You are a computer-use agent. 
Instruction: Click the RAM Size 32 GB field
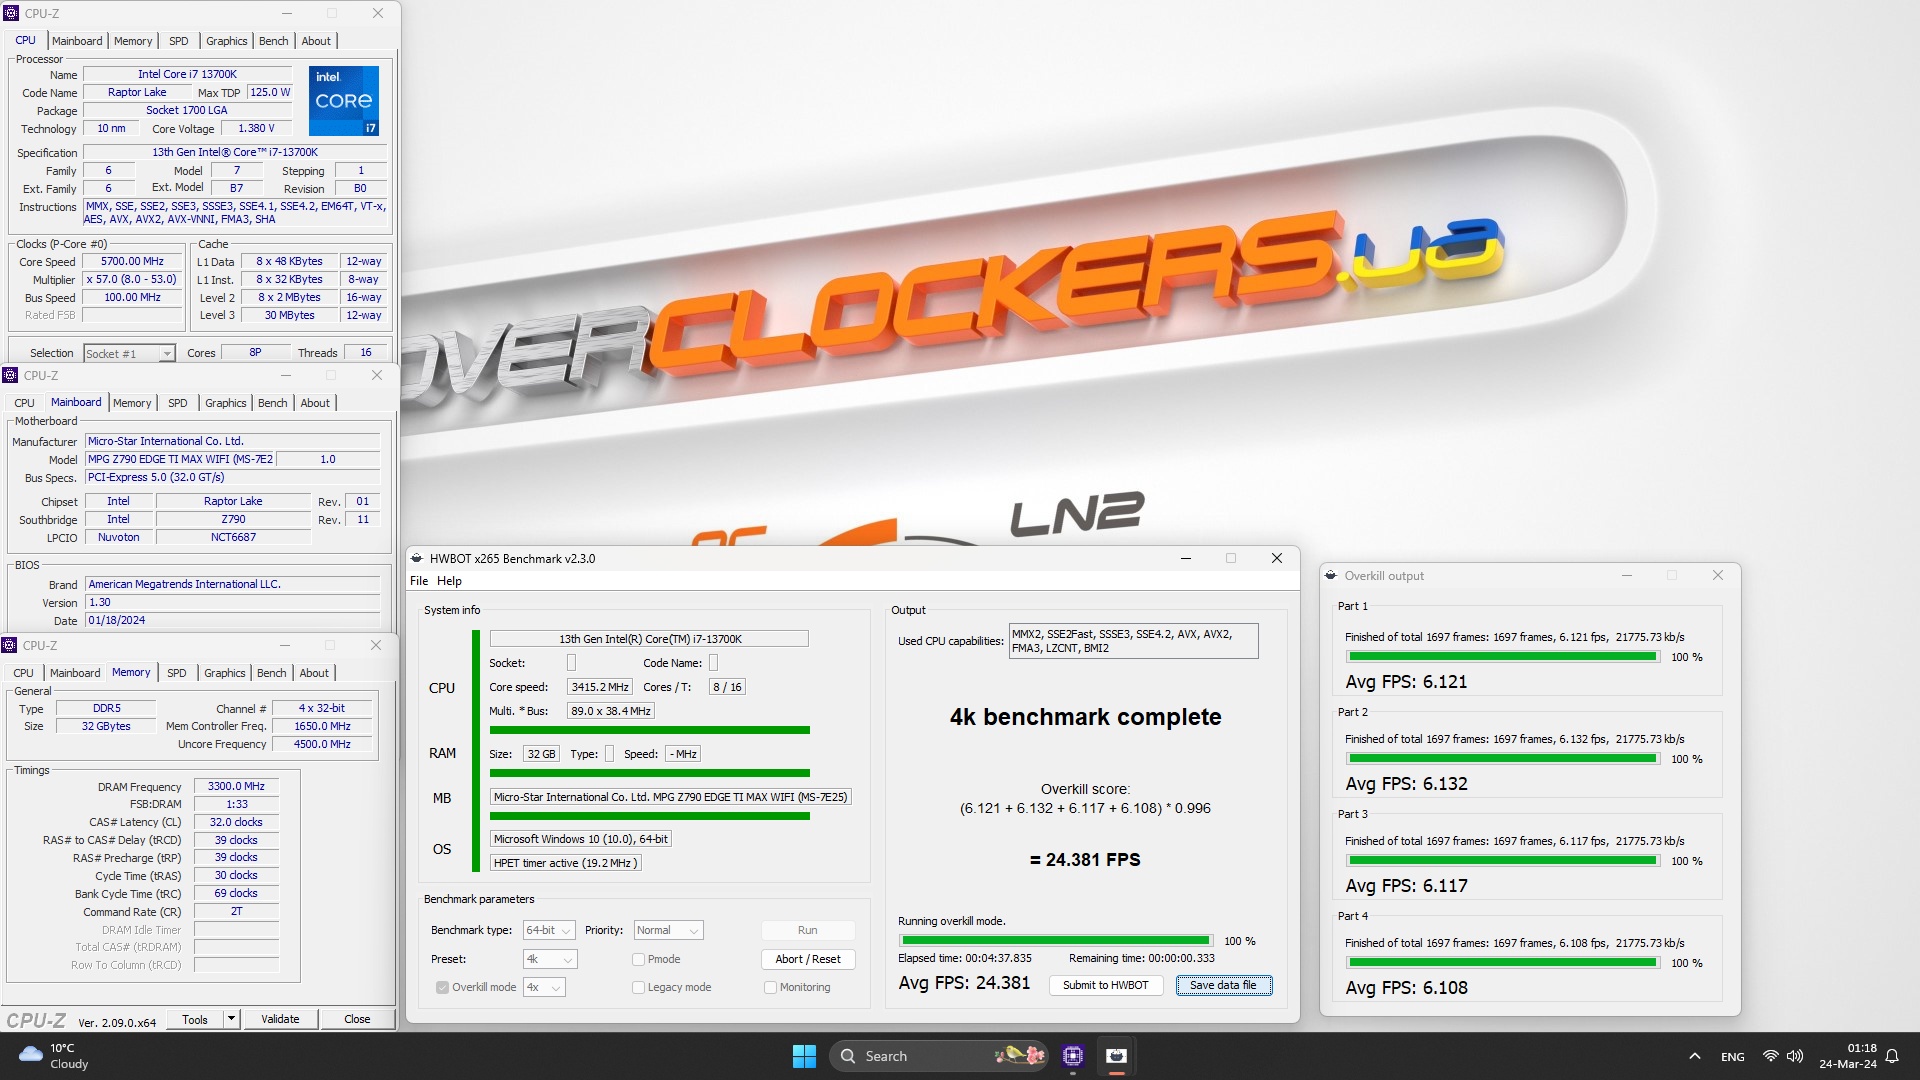541,754
